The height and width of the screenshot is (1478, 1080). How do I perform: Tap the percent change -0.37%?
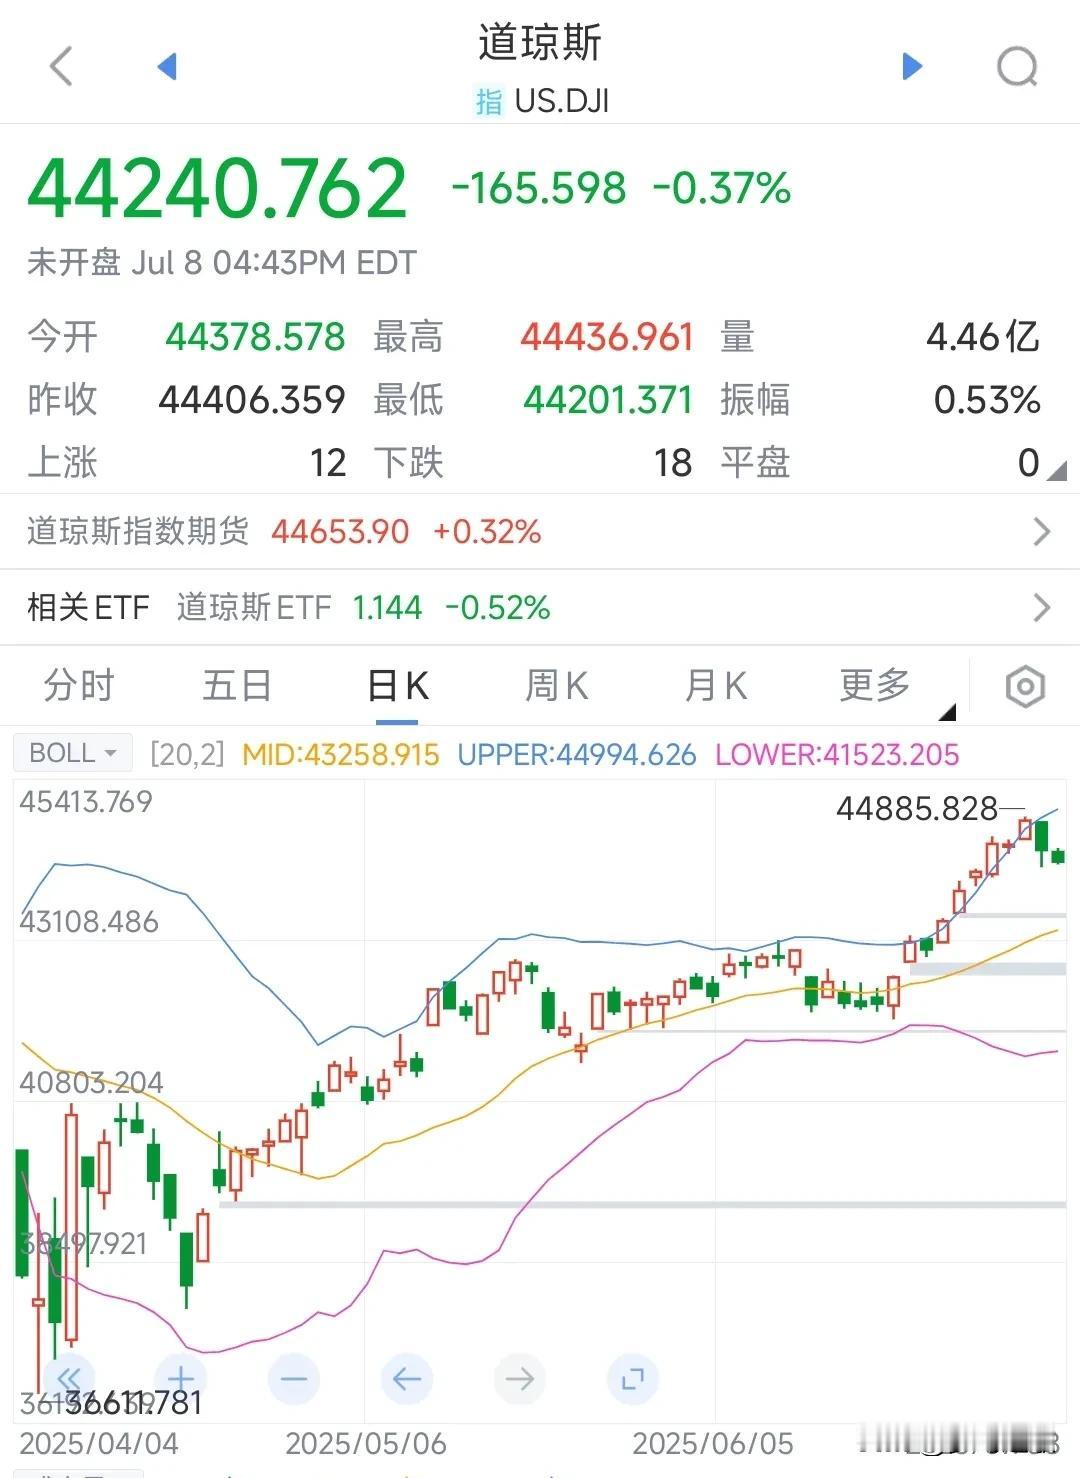(x=722, y=188)
